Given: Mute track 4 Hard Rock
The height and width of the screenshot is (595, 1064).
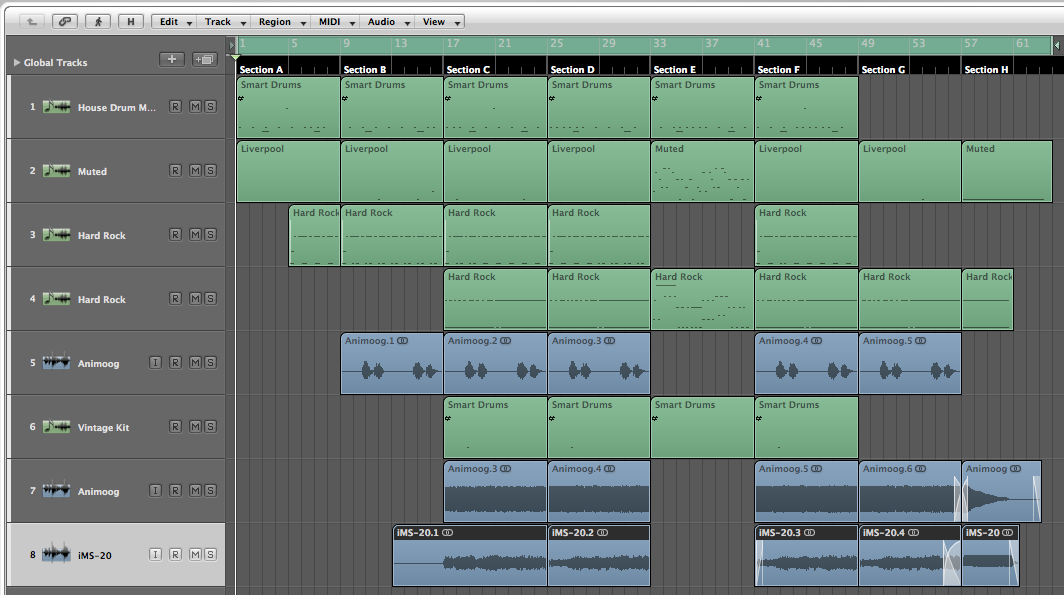Looking at the screenshot, I should pos(195,299).
